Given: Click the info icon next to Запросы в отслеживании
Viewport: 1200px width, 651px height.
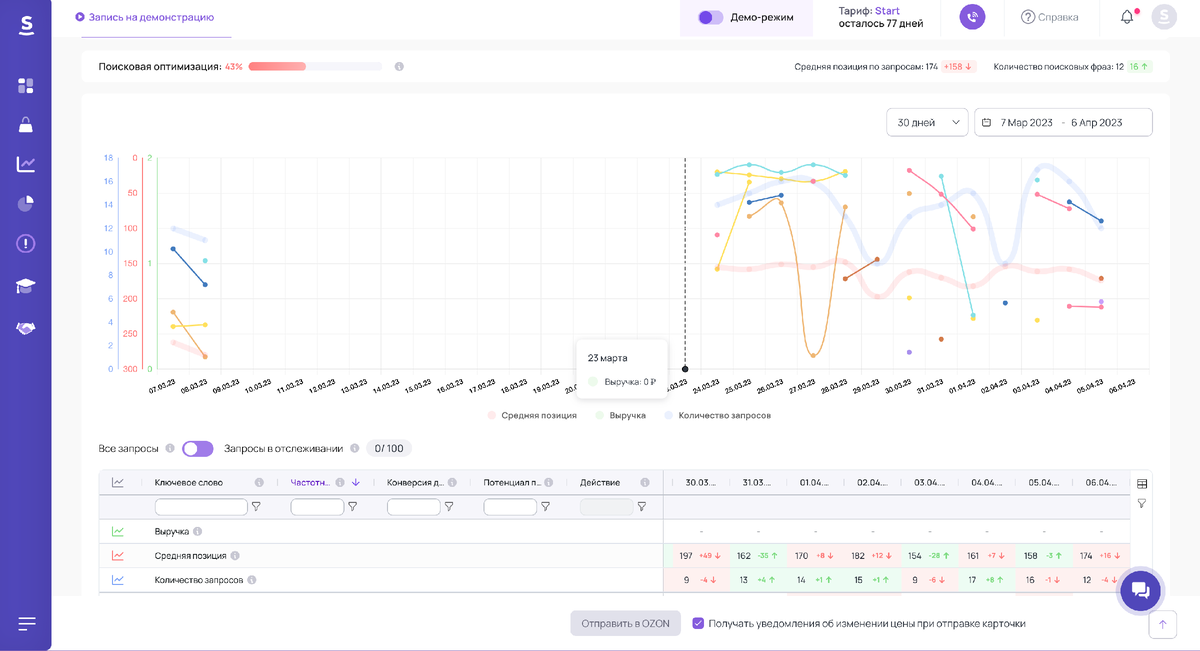Looking at the screenshot, I should [354, 449].
